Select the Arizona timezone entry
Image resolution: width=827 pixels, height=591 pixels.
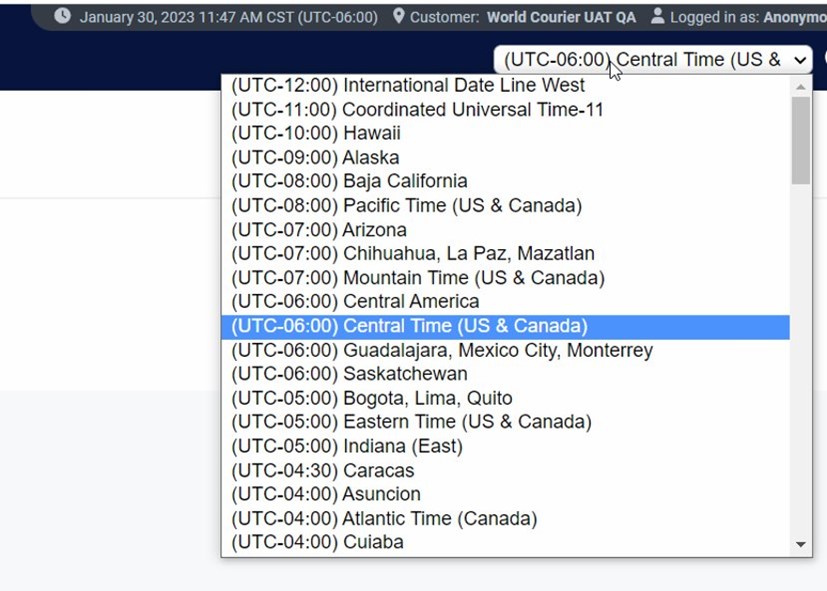tap(319, 230)
